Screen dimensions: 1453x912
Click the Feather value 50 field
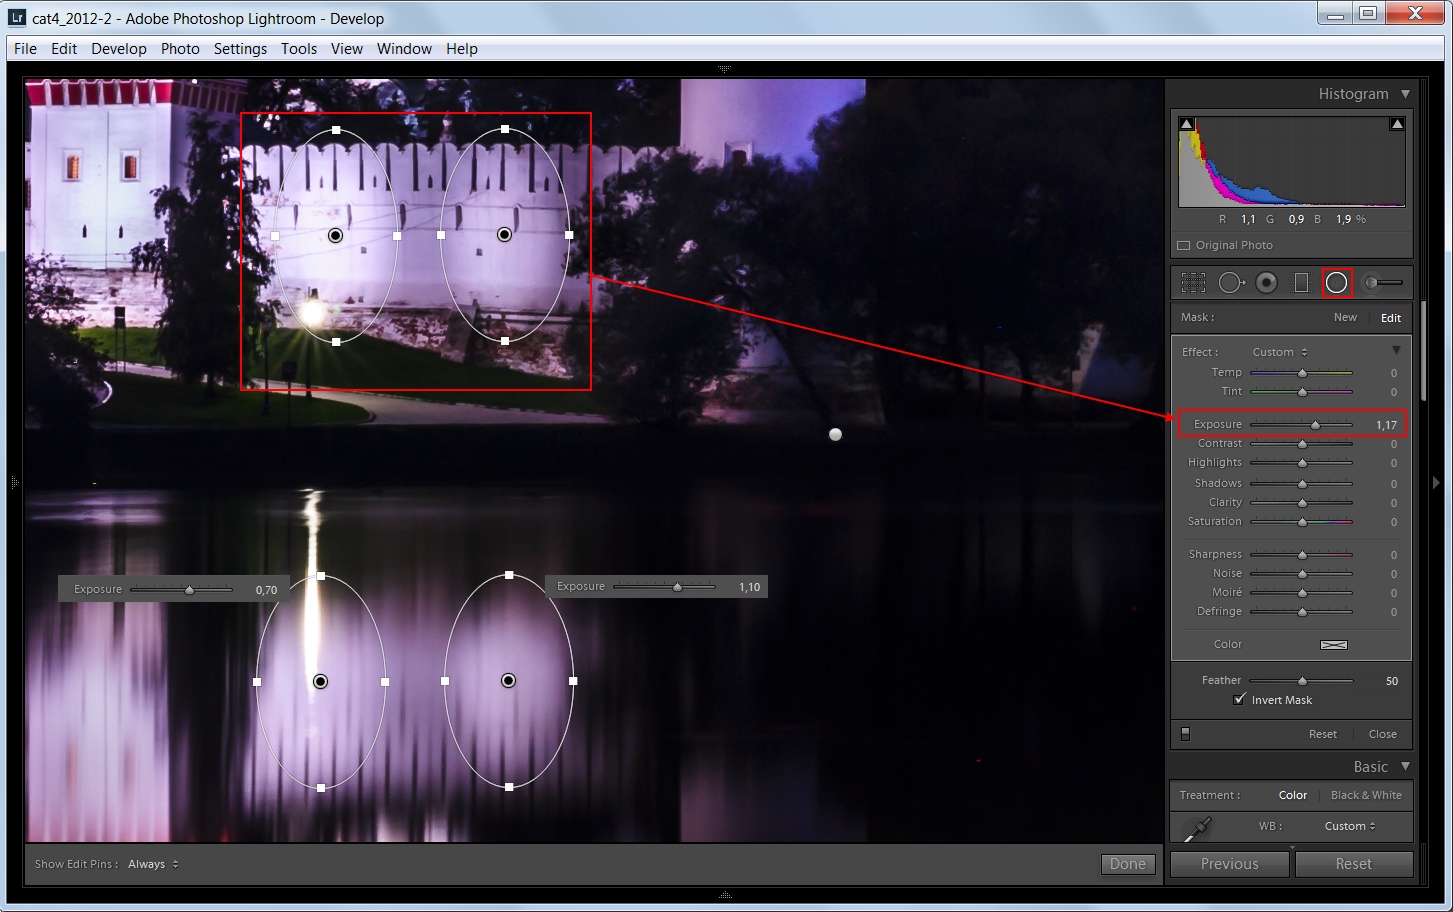[x=1391, y=681]
